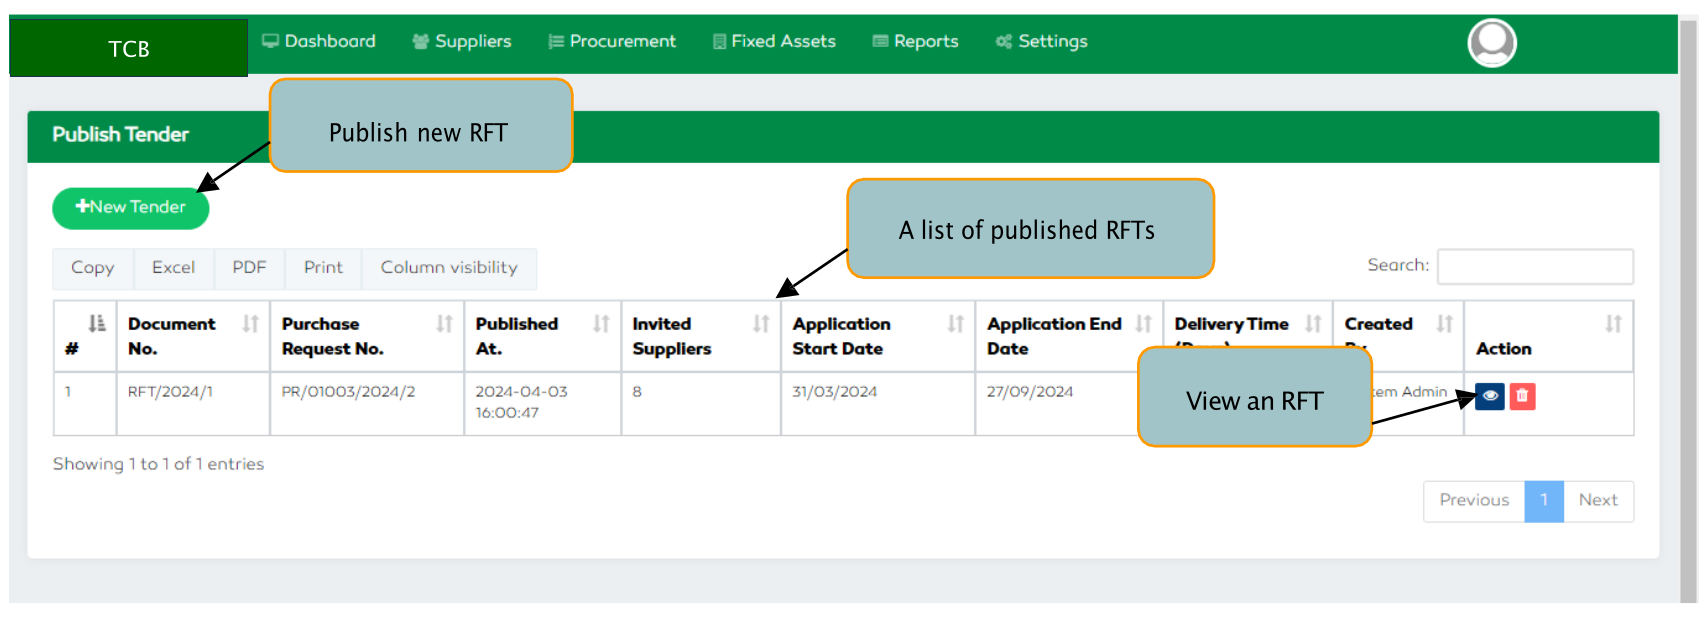Print the tender table
Image resolution: width=1705 pixels, height=617 pixels.
324,268
